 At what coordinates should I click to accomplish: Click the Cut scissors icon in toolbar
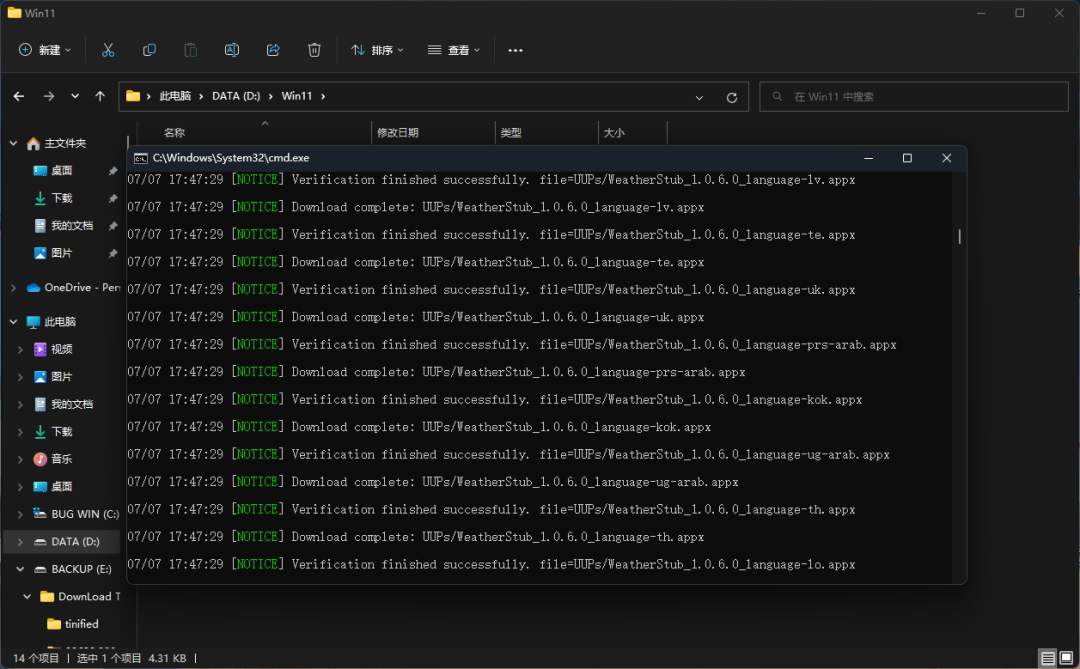108,50
